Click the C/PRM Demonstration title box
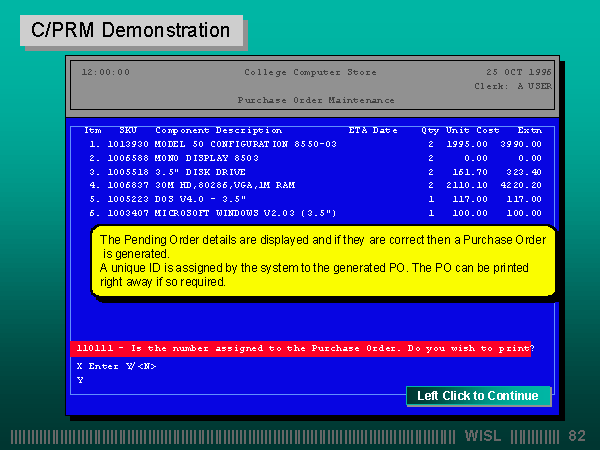The image size is (600, 450). pos(131,30)
